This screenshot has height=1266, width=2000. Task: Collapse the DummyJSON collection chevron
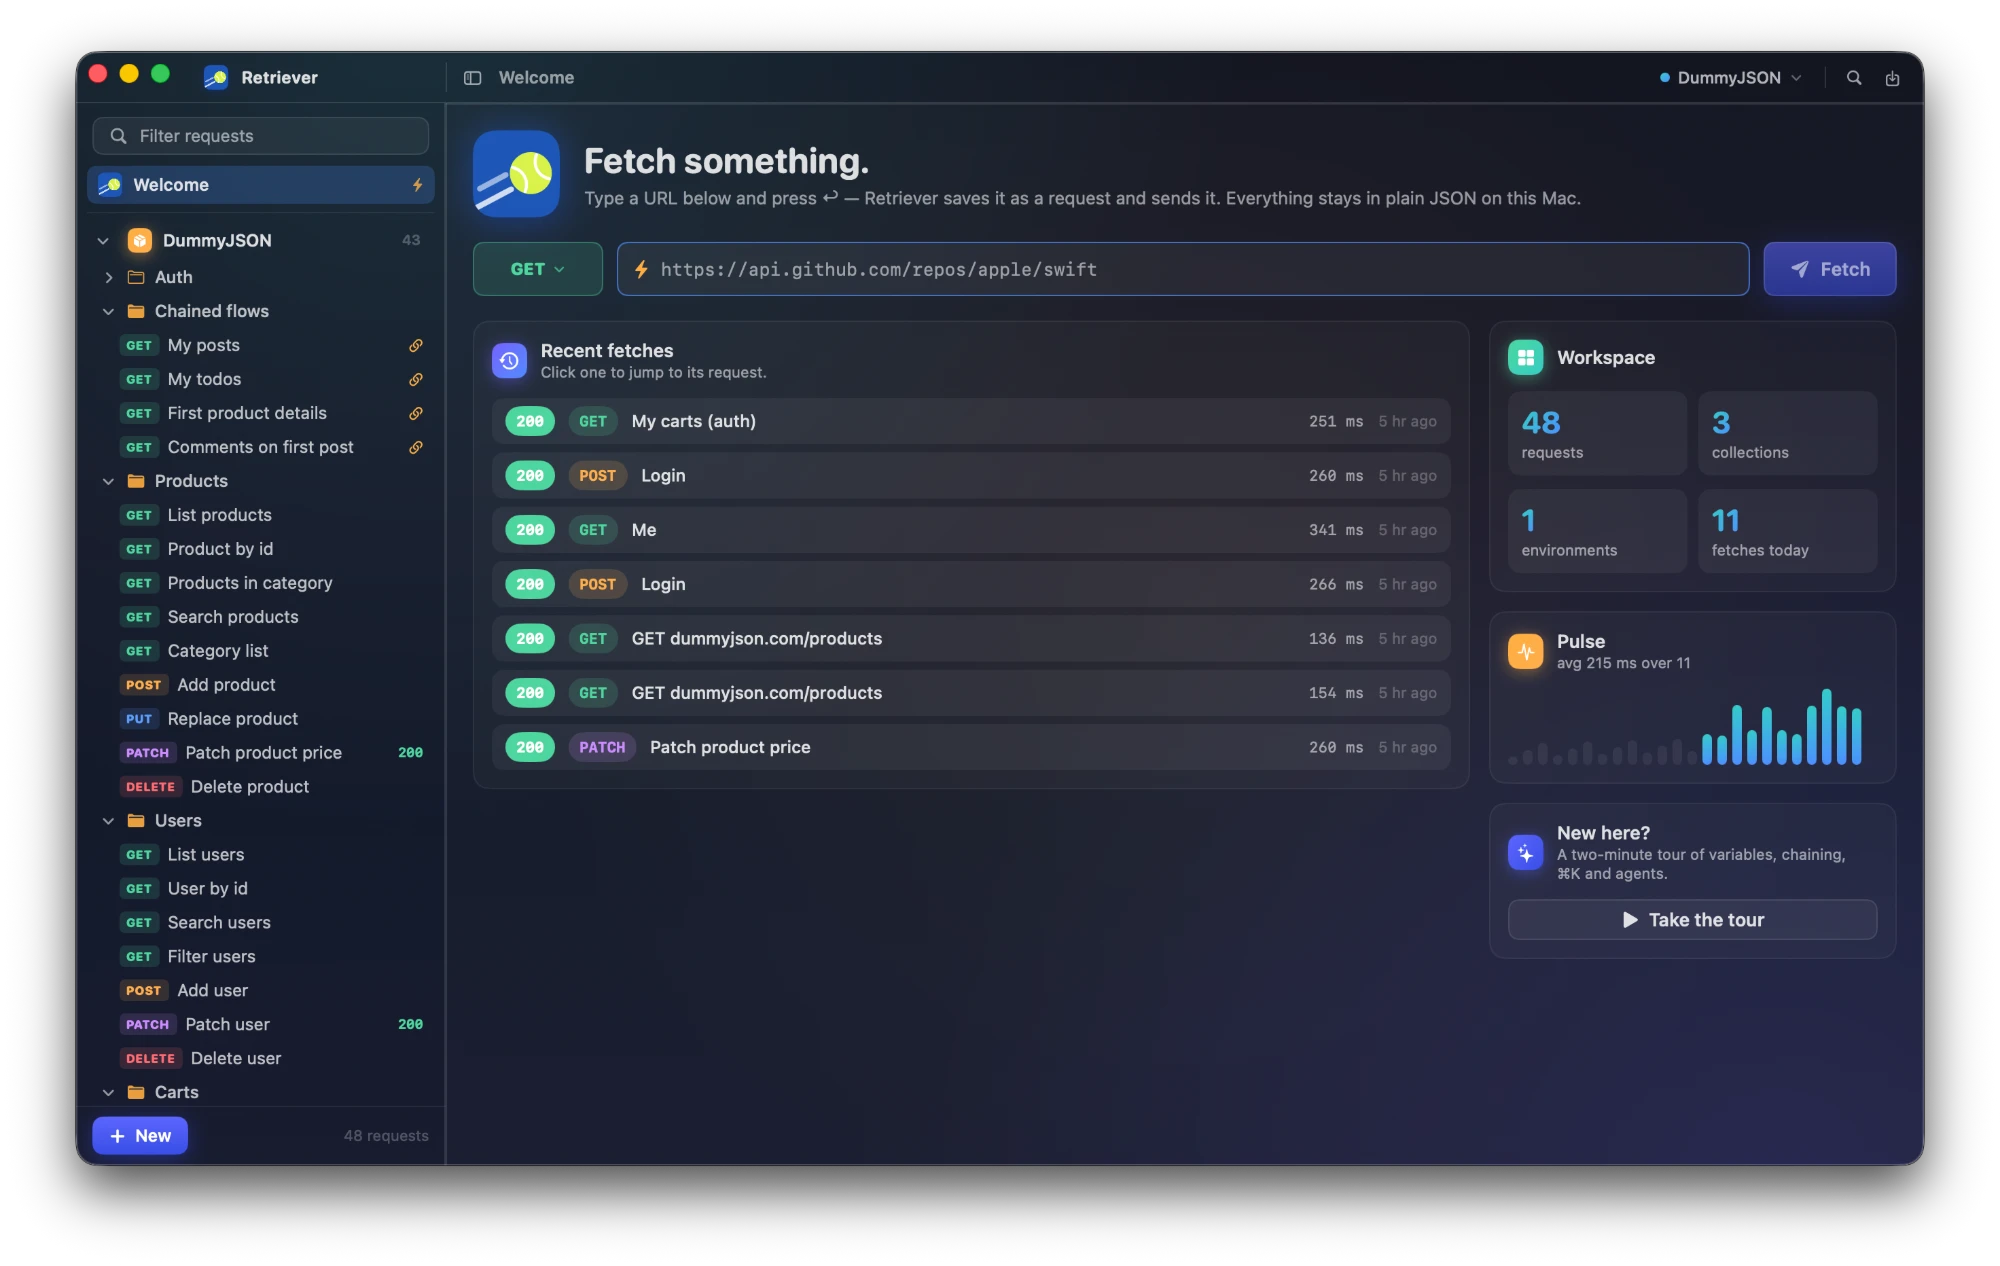103,241
